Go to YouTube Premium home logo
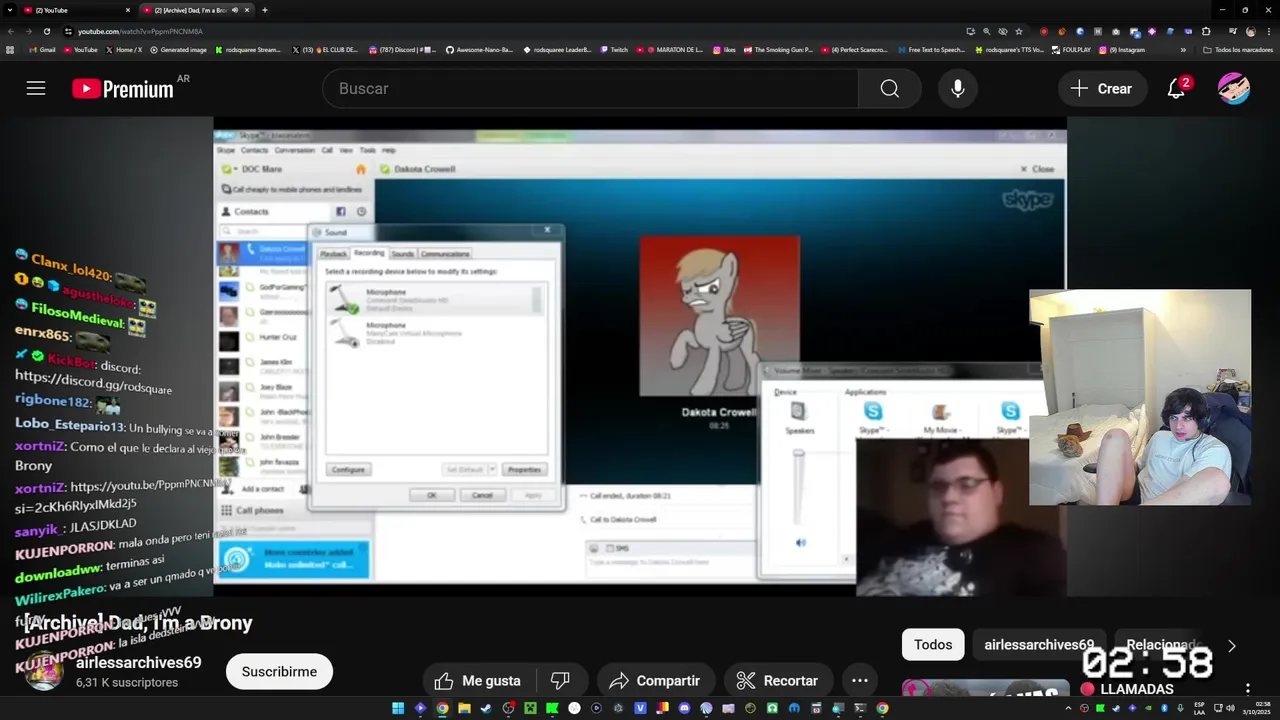The image size is (1280, 720). click(x=124, y=89)
